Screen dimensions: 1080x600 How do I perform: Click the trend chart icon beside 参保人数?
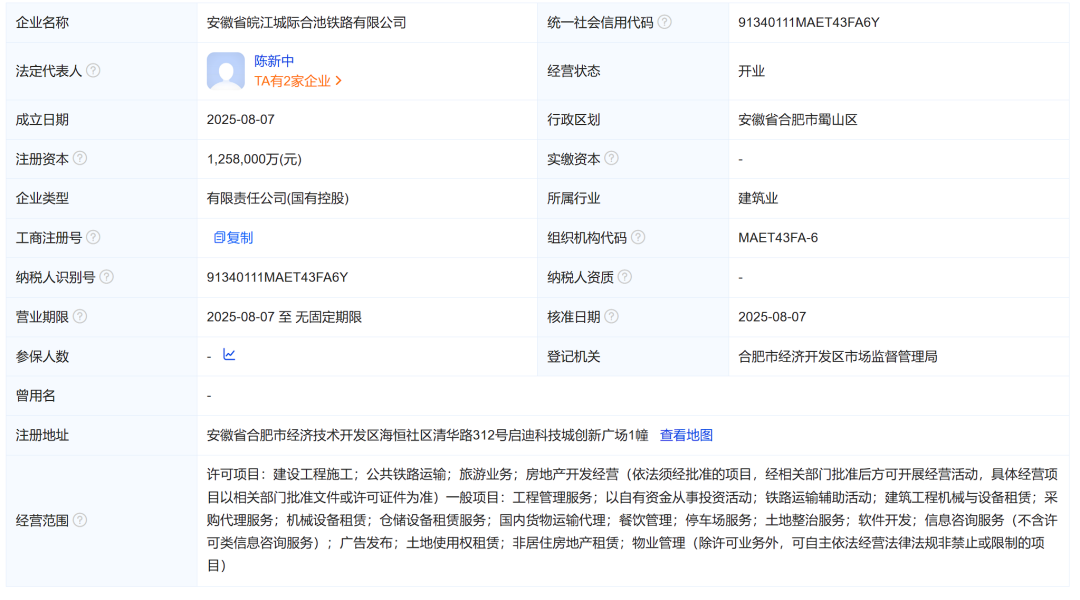click(x=227, y=355)
